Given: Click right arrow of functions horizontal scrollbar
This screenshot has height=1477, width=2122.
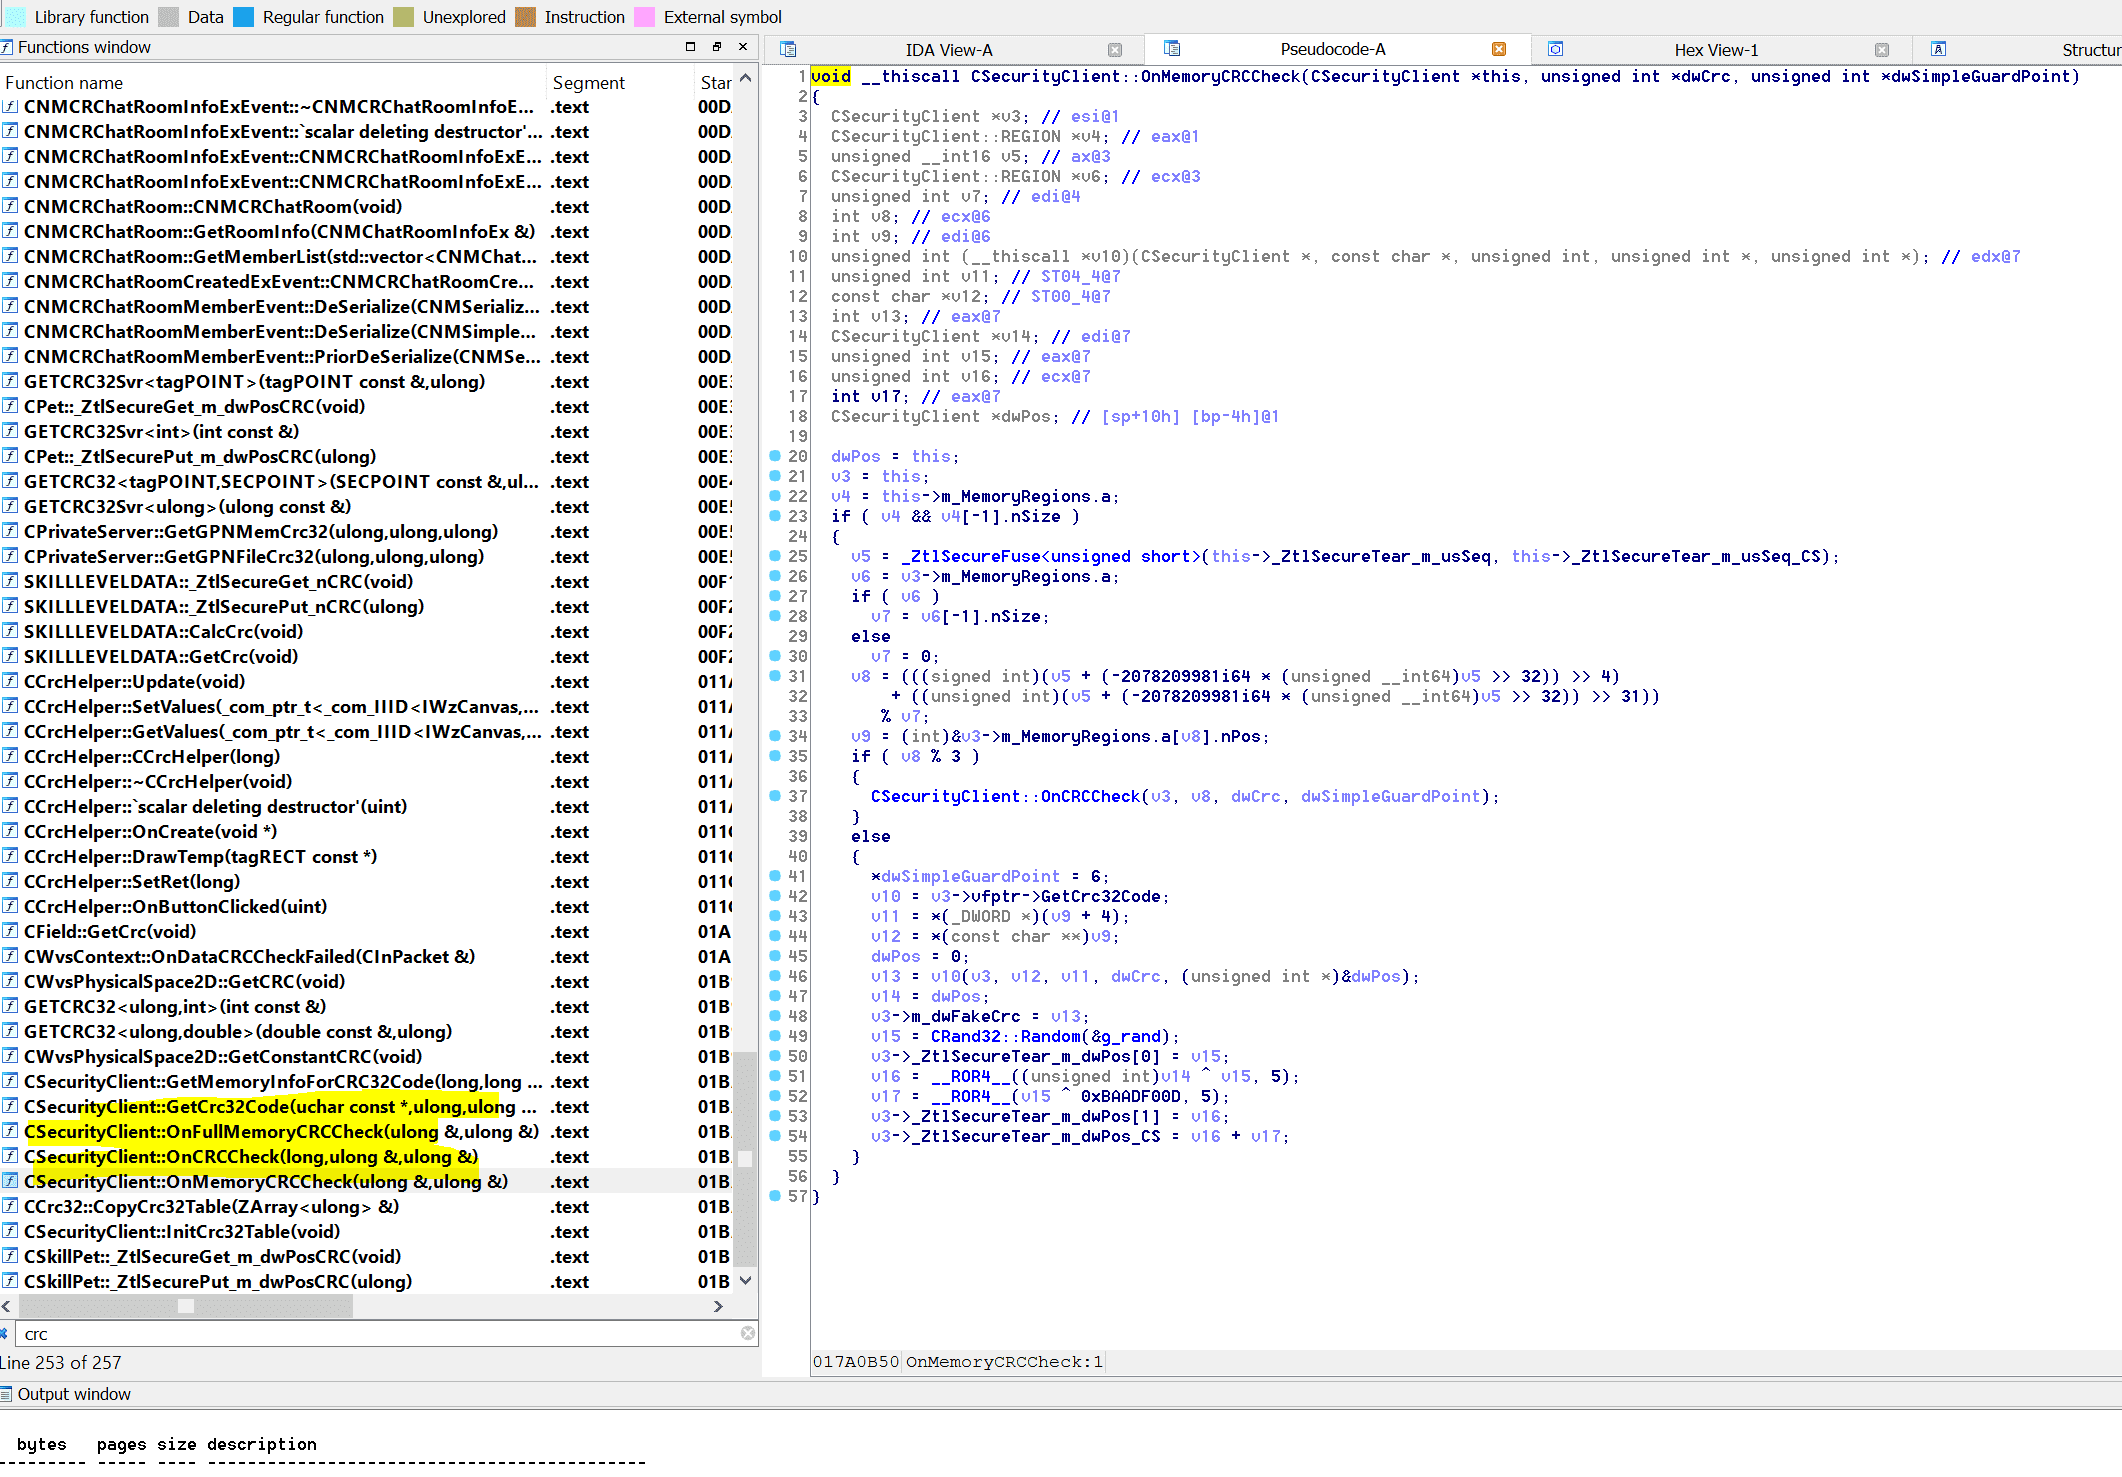Looking at the screenshot, I should 717,1306.
